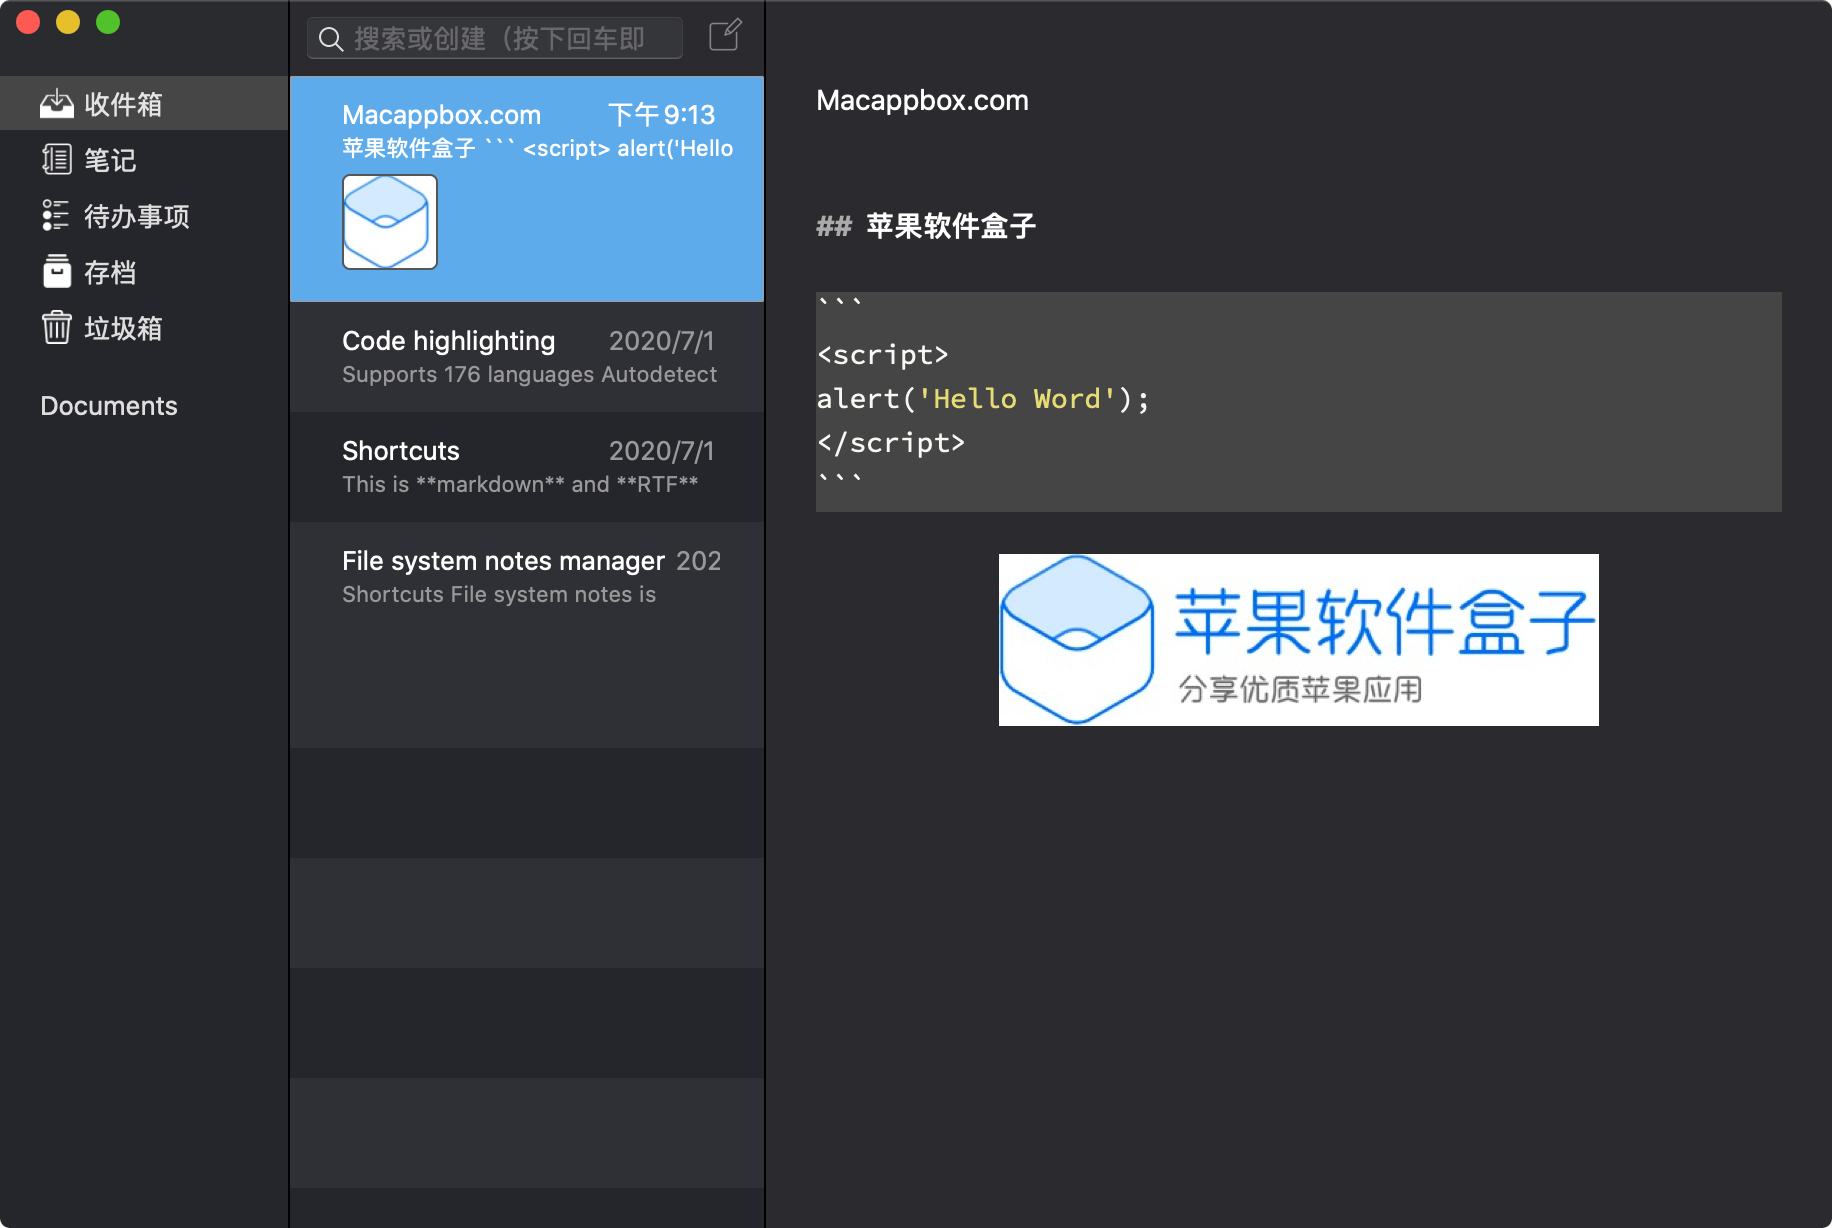This screenshot has height=1228, width=1832.
Task: Click 'Shortcuts File system notes is' preview
Action: click(499, 594)
